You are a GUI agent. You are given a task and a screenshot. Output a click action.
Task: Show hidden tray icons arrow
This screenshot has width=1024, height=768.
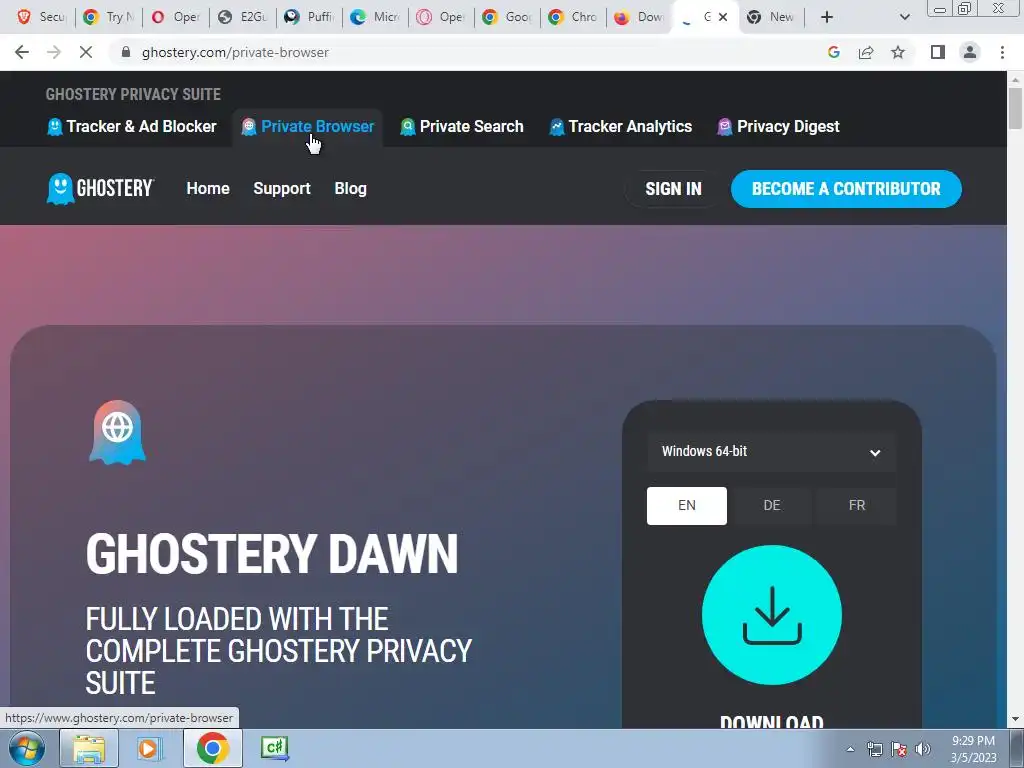(850, 749)
